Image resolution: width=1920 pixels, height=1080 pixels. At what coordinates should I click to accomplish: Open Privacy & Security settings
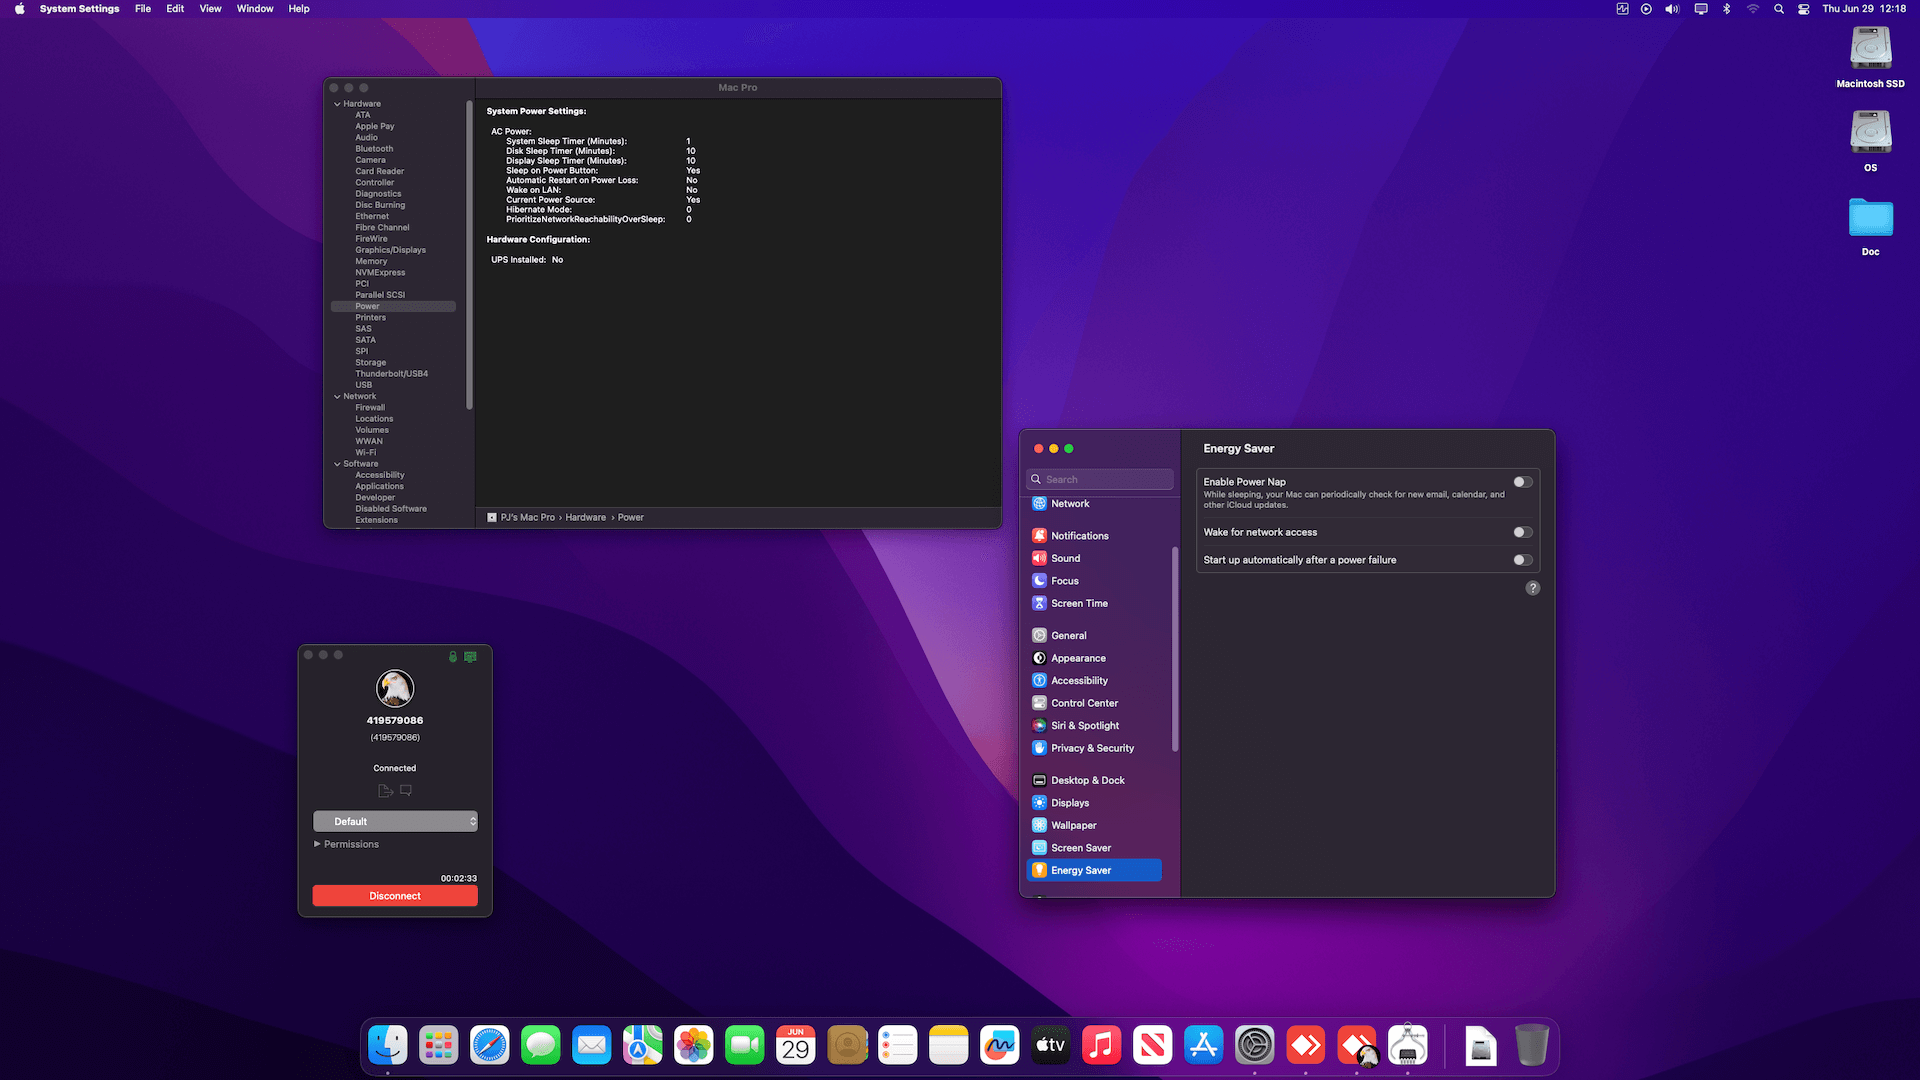tap(1094, 748)
